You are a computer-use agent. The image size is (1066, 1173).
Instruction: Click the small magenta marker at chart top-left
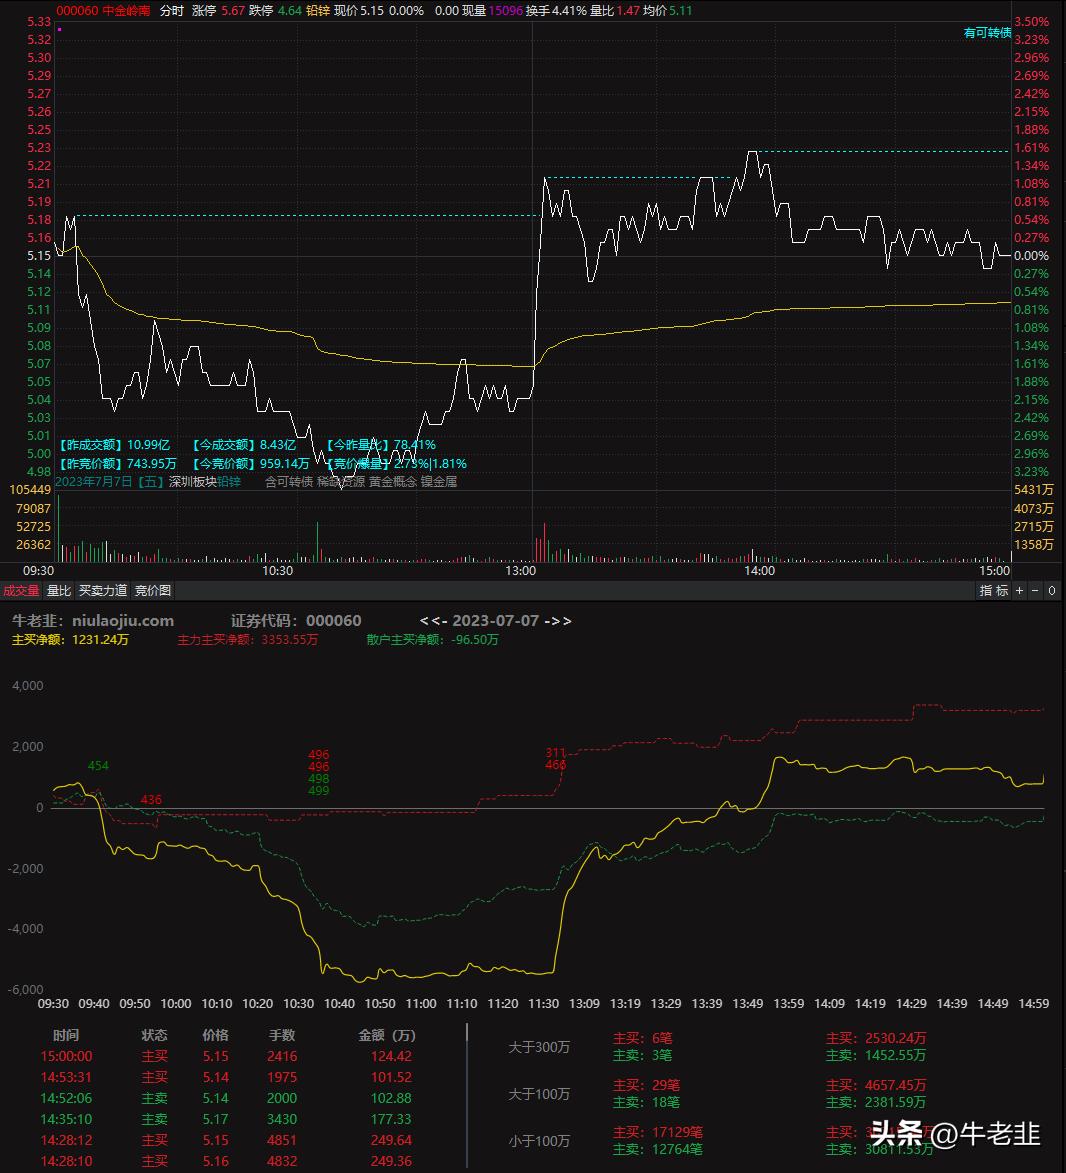click(x=60, y=30)
